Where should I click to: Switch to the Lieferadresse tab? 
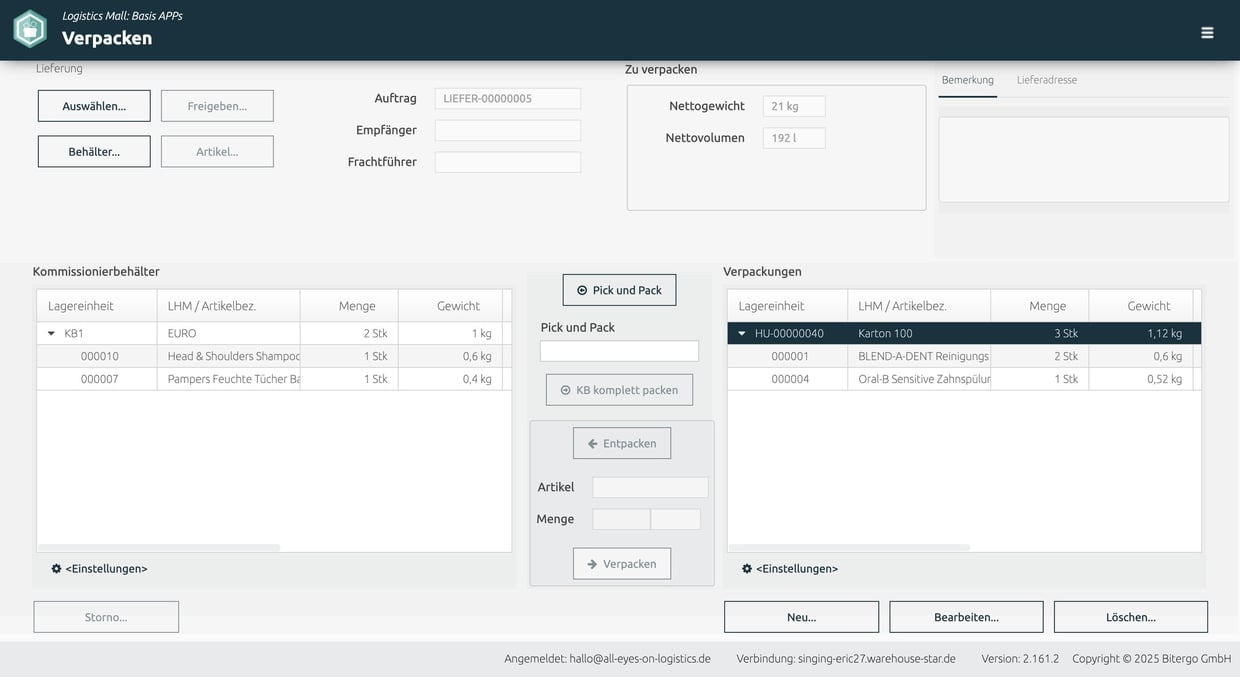(x=1047, y=80)
